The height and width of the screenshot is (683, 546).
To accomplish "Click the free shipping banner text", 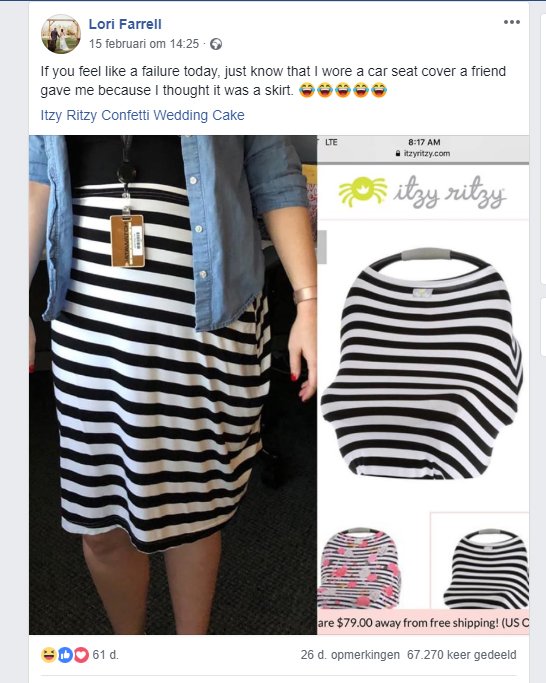I will (423, 622).
